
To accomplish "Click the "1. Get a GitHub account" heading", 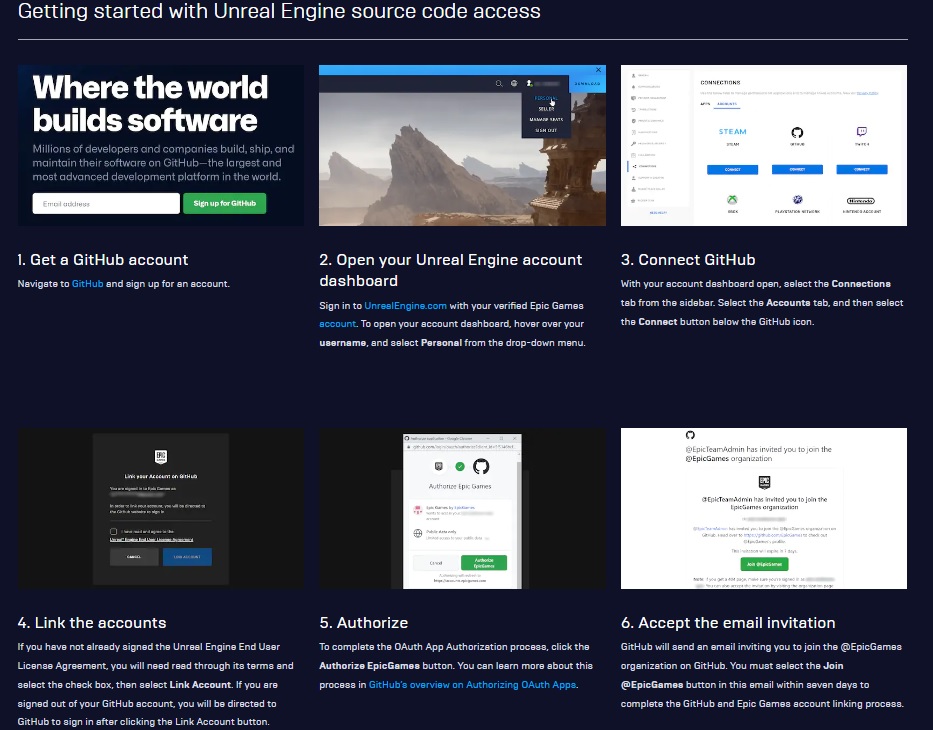I will tap(103, 260).
